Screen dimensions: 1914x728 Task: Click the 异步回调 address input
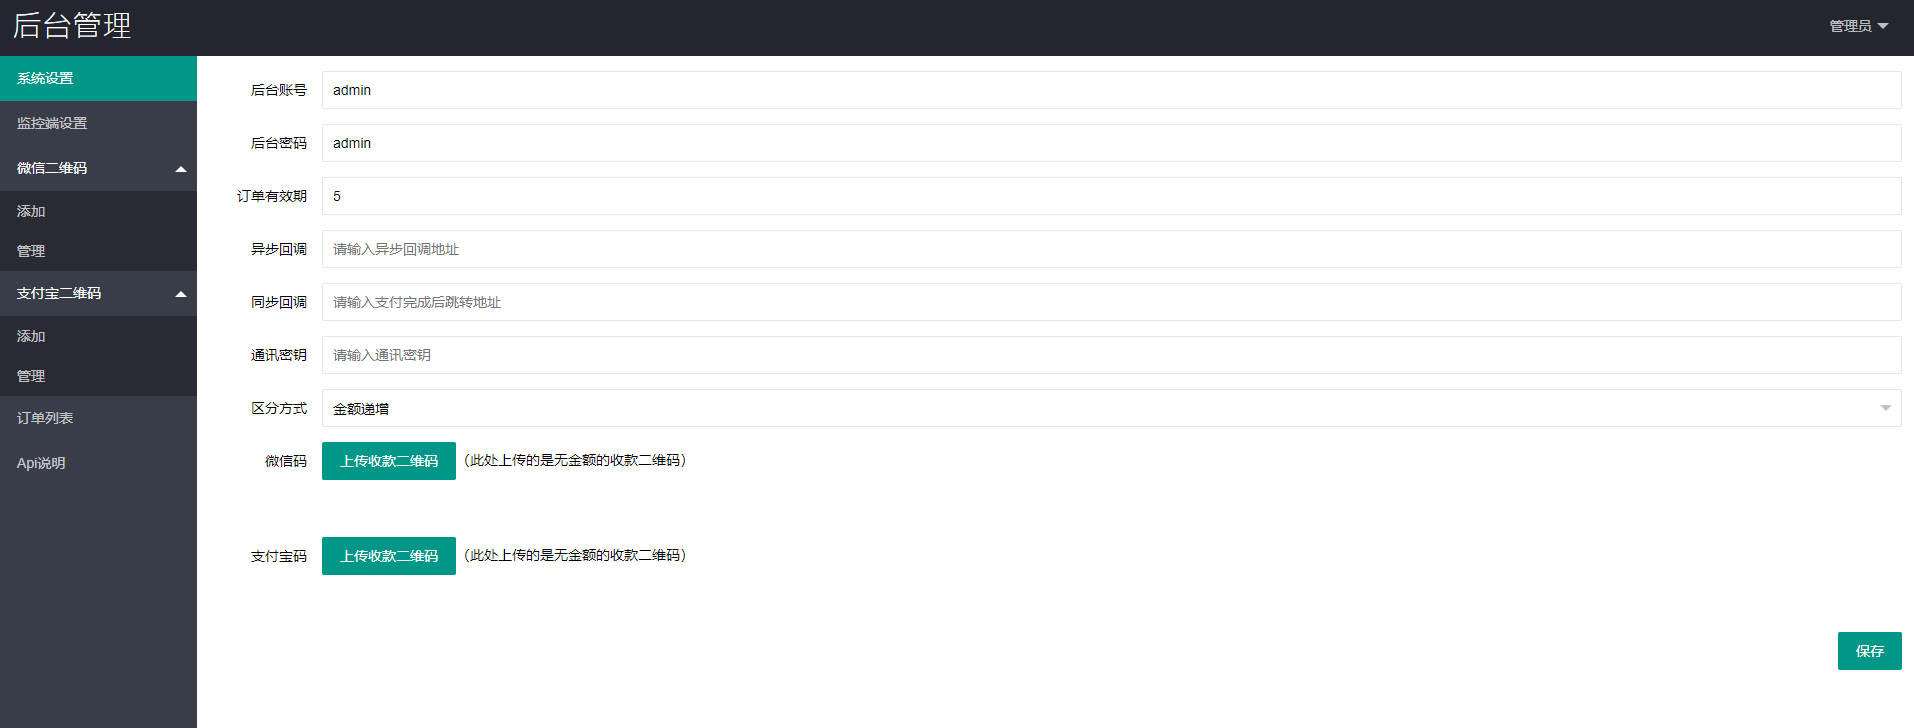[1110, 249]
